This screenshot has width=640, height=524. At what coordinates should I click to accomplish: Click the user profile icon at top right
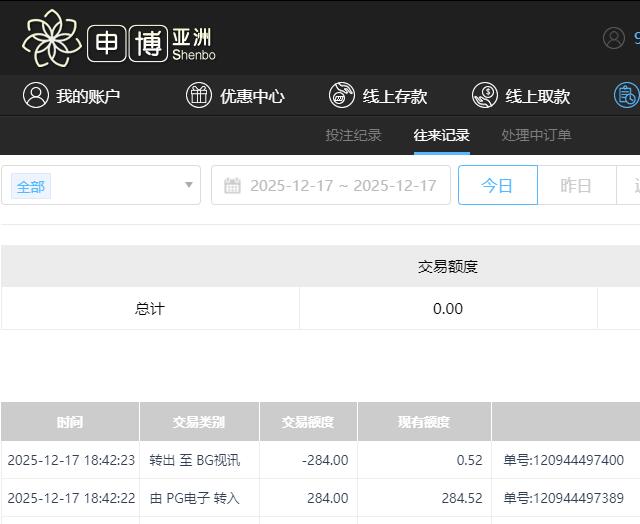click(x=614, y=38)
